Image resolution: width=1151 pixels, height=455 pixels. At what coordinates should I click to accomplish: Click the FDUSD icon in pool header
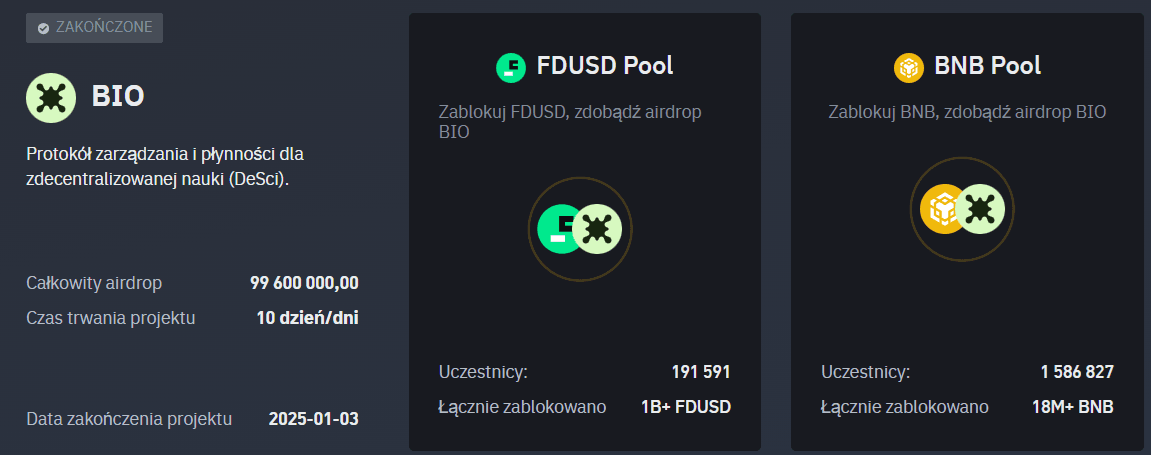(x=512, y=68)
